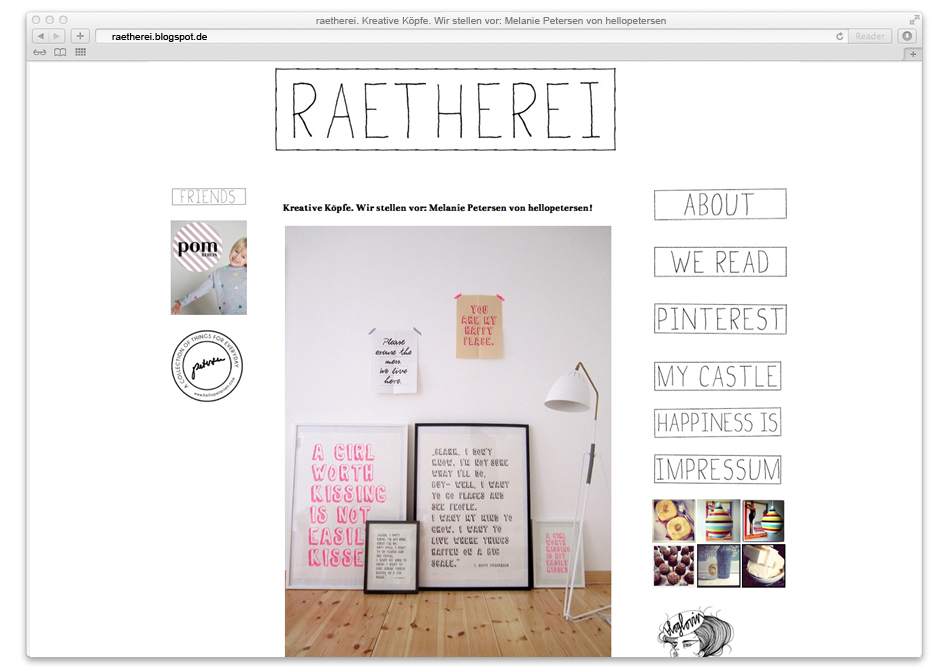Open the sliced fruit photo thumbnail
The height and width of the screenshot is (672, 950).
pyautogui.click(x=674, y=521)
